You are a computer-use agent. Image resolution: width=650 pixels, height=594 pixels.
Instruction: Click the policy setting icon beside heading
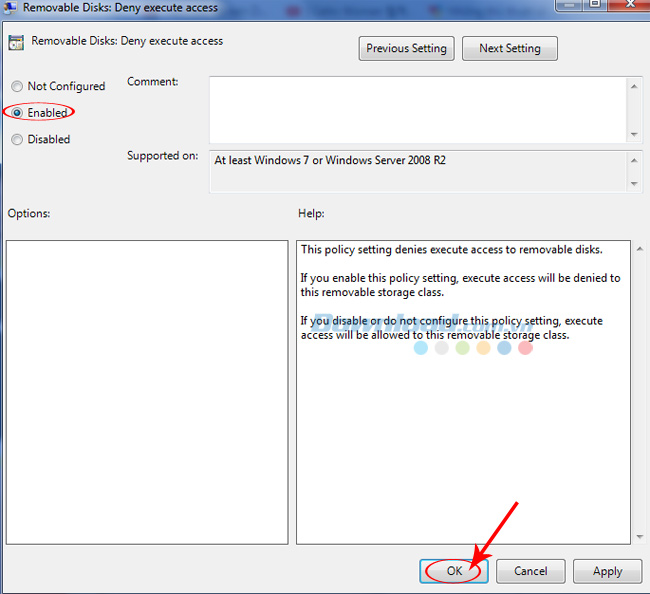click(16, 42)
